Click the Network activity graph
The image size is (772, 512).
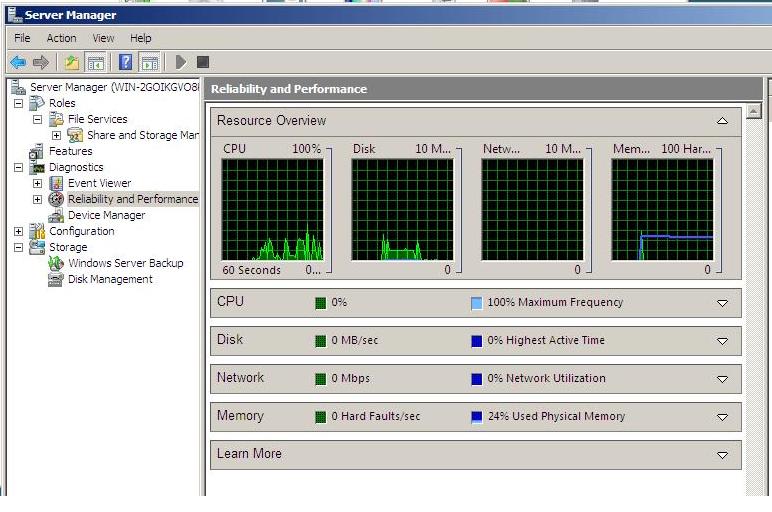pyautogui.click(x=532, y=210)
